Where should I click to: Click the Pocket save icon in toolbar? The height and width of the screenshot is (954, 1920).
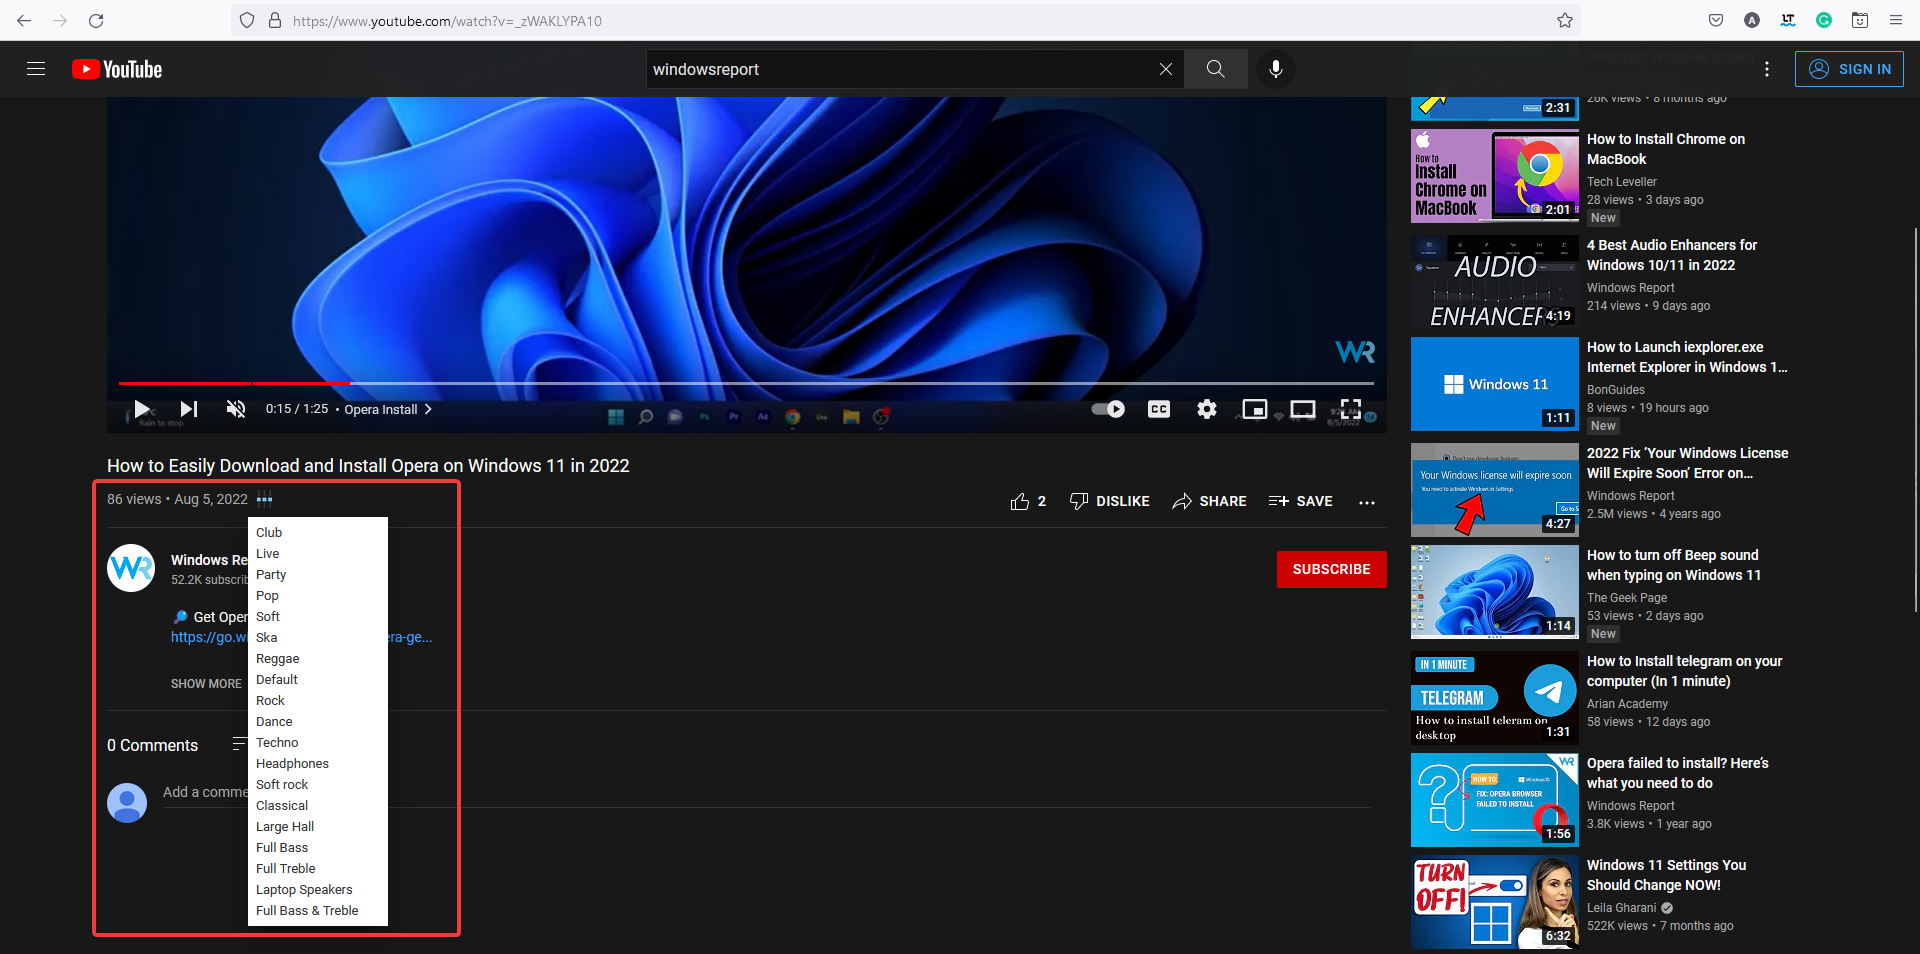(1716, 20)
